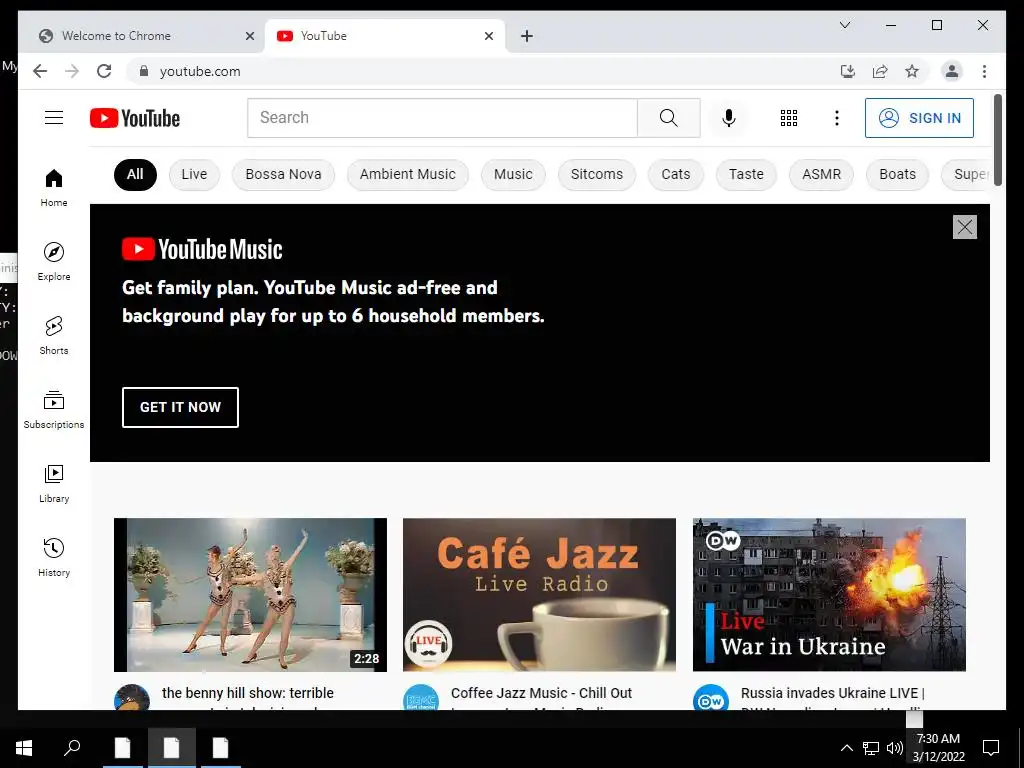
Task: Expand the tab search chevron
Action: [x=844, y=25]
